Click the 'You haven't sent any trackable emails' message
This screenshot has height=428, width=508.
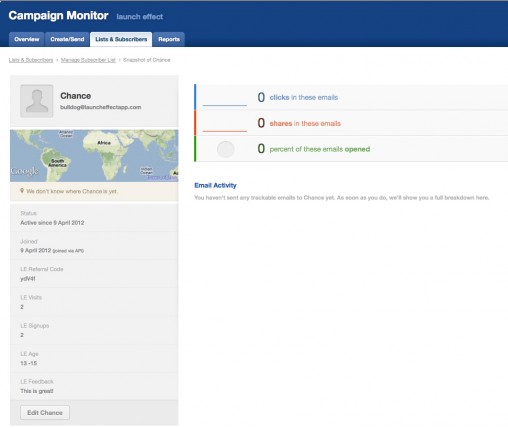[342, 198]
